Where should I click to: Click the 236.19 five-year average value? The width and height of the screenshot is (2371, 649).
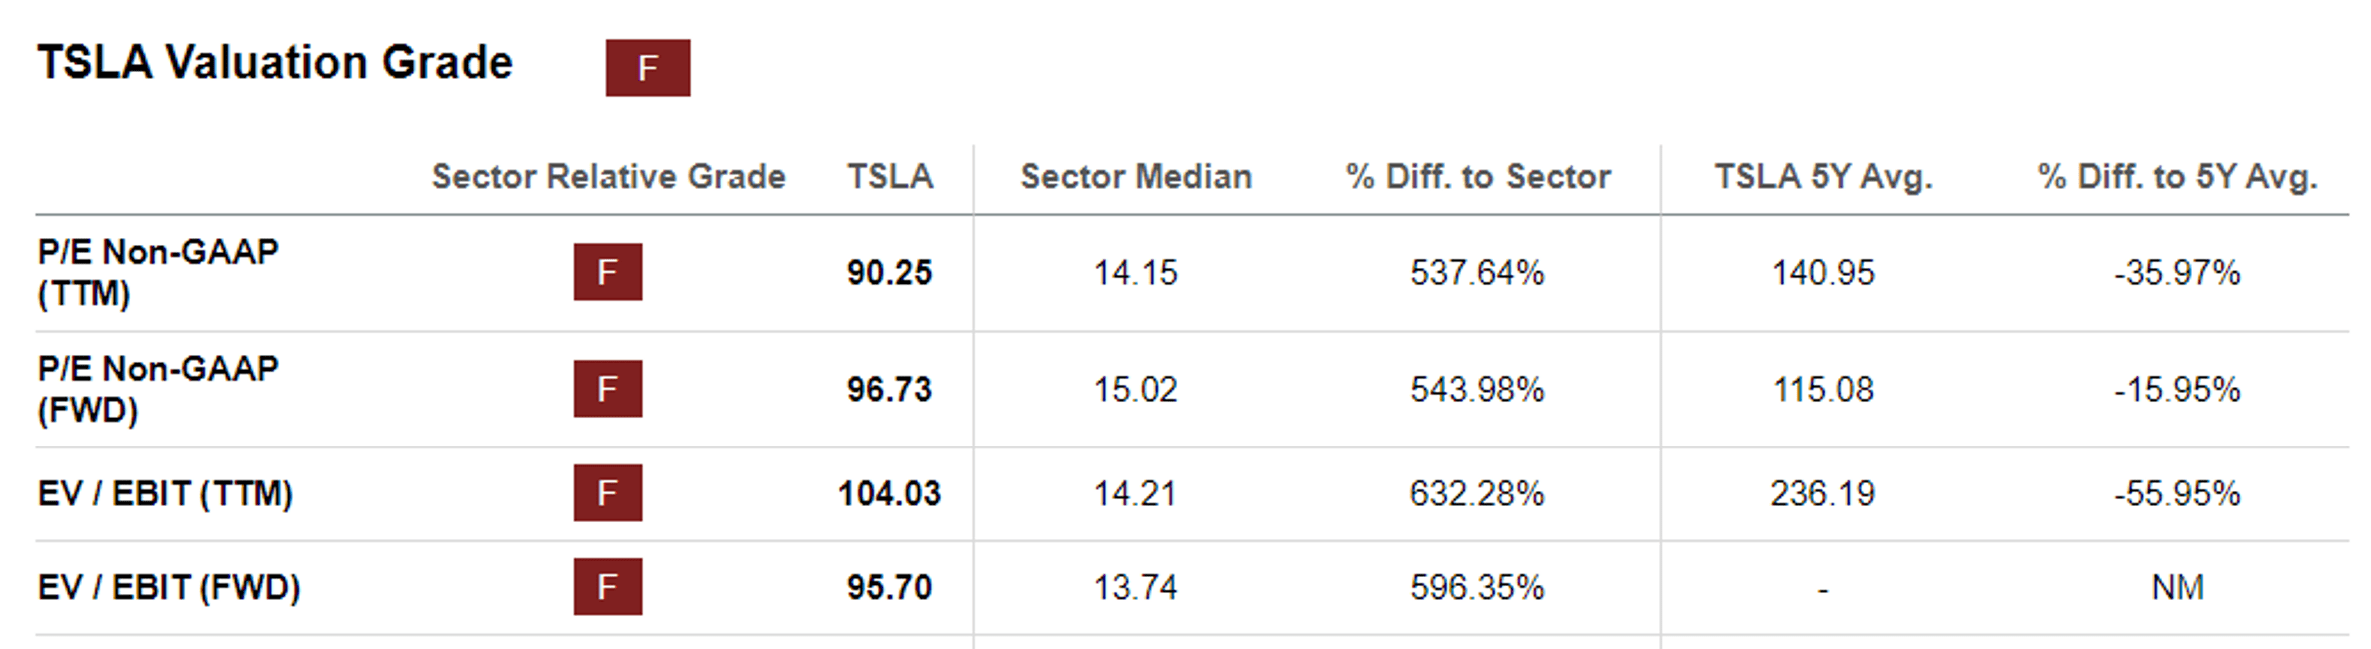pos(1822,493)
